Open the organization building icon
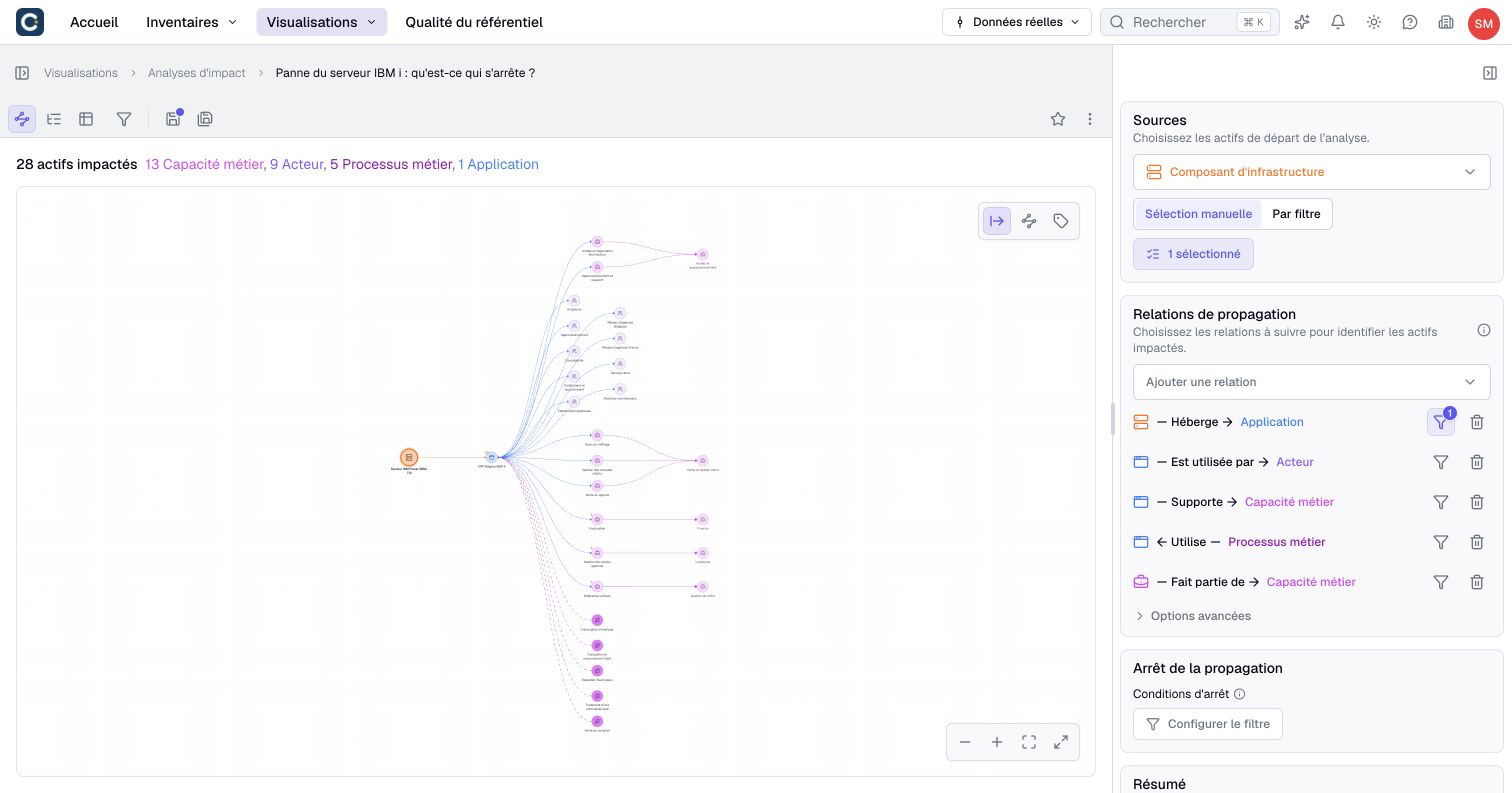 pos(1446,22)
